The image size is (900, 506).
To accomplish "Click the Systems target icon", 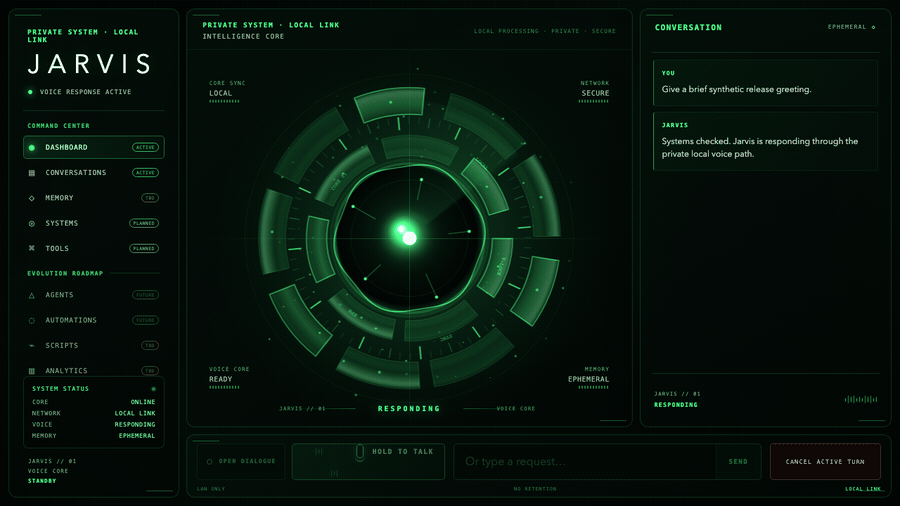I will (32, 223).
